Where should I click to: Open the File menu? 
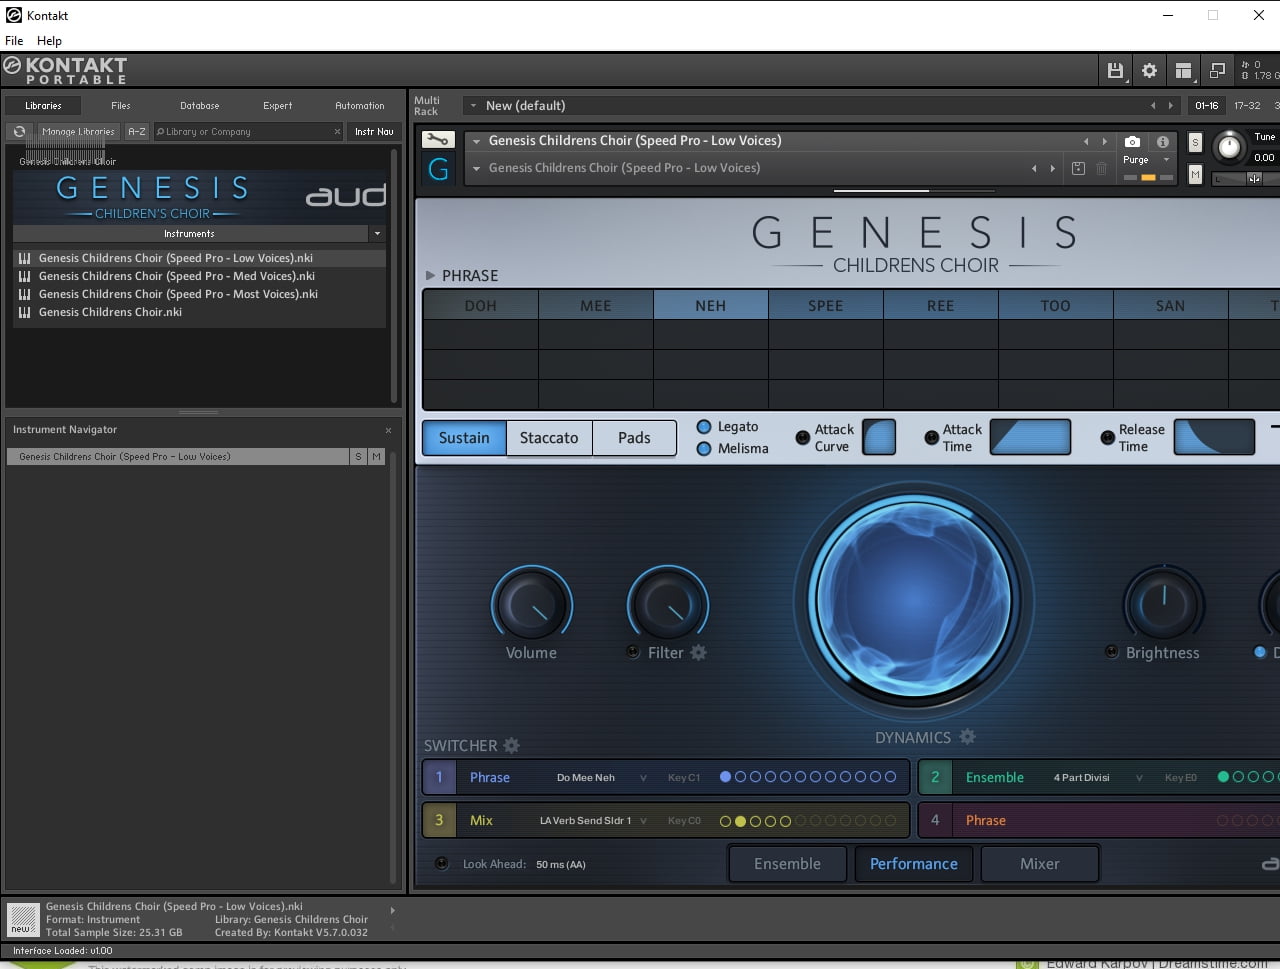click(x=14, y=41)
